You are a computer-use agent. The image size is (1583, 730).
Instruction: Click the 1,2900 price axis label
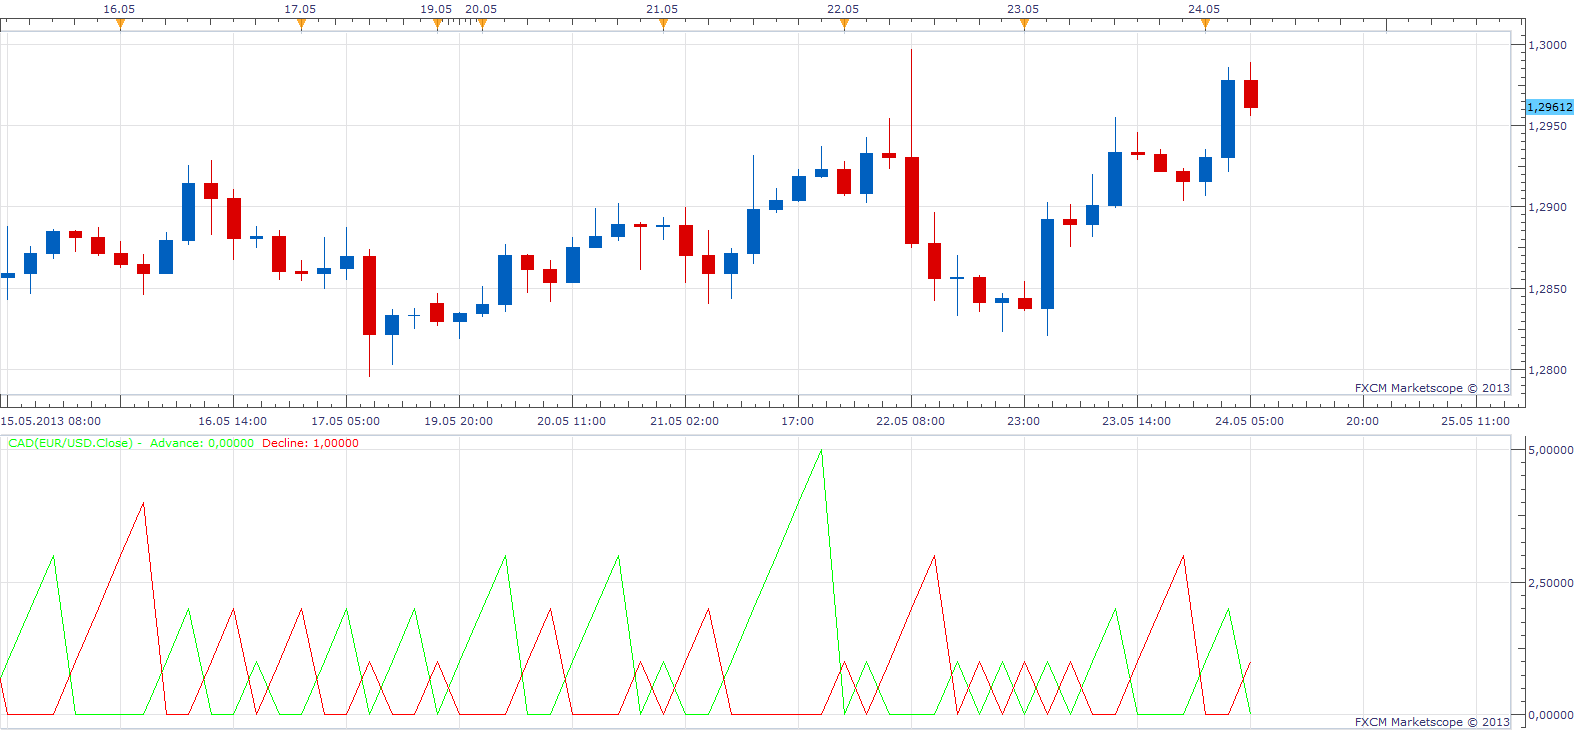click(x=1548, y=207)
